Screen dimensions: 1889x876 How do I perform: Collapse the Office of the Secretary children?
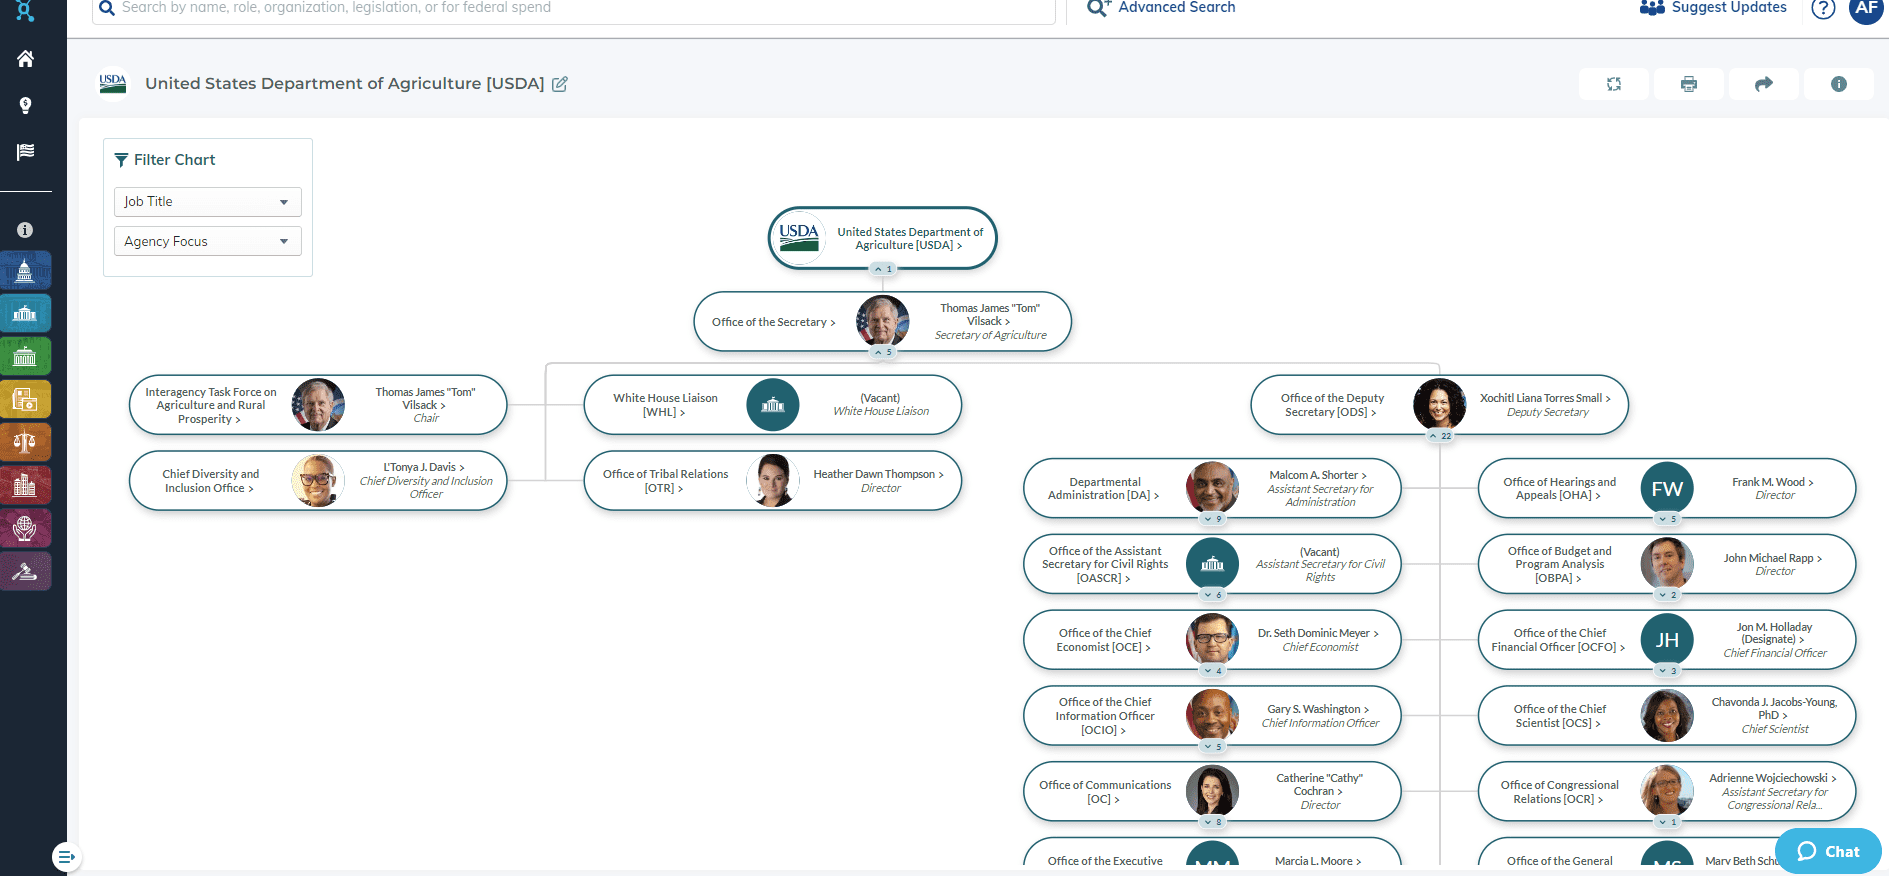coord(883,352)
